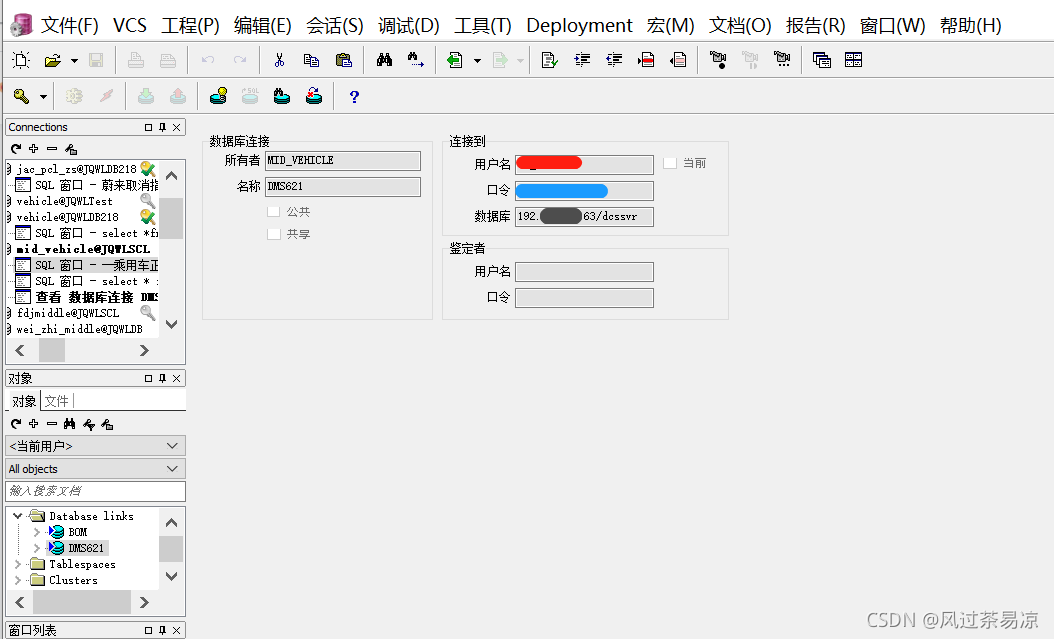Expand the Clusters folder node
This screenshot has height=639, width=1054.
(18, 581)
